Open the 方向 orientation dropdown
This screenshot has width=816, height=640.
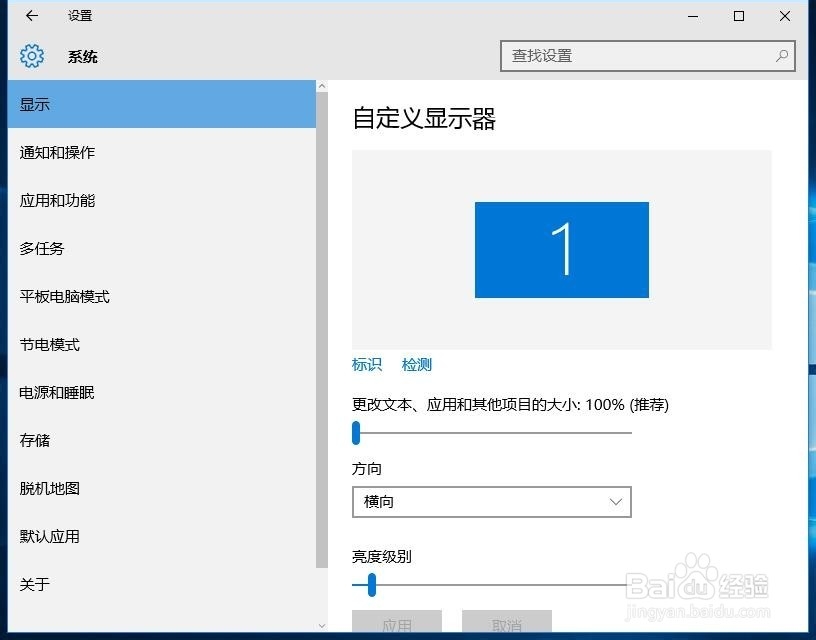pos(491,502)
